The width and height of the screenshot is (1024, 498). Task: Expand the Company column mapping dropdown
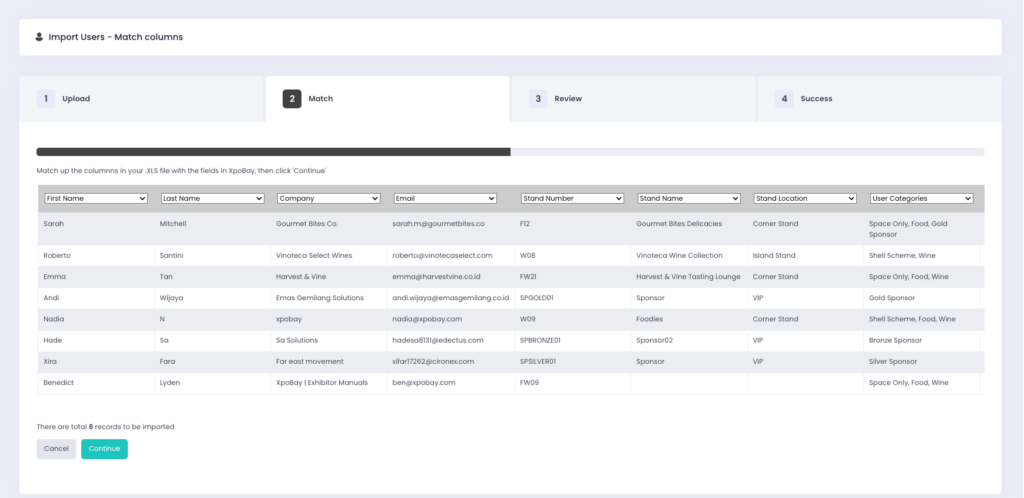pyautogui.click(x=328, y=198)
